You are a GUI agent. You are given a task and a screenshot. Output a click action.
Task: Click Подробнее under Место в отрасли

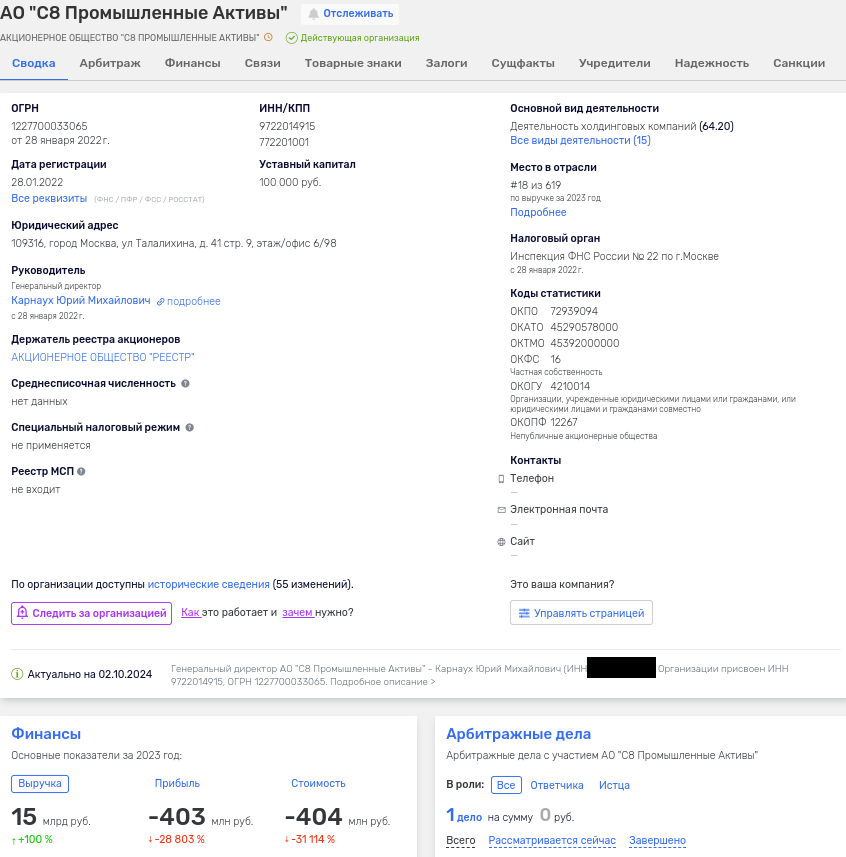(x=538, y=212)
